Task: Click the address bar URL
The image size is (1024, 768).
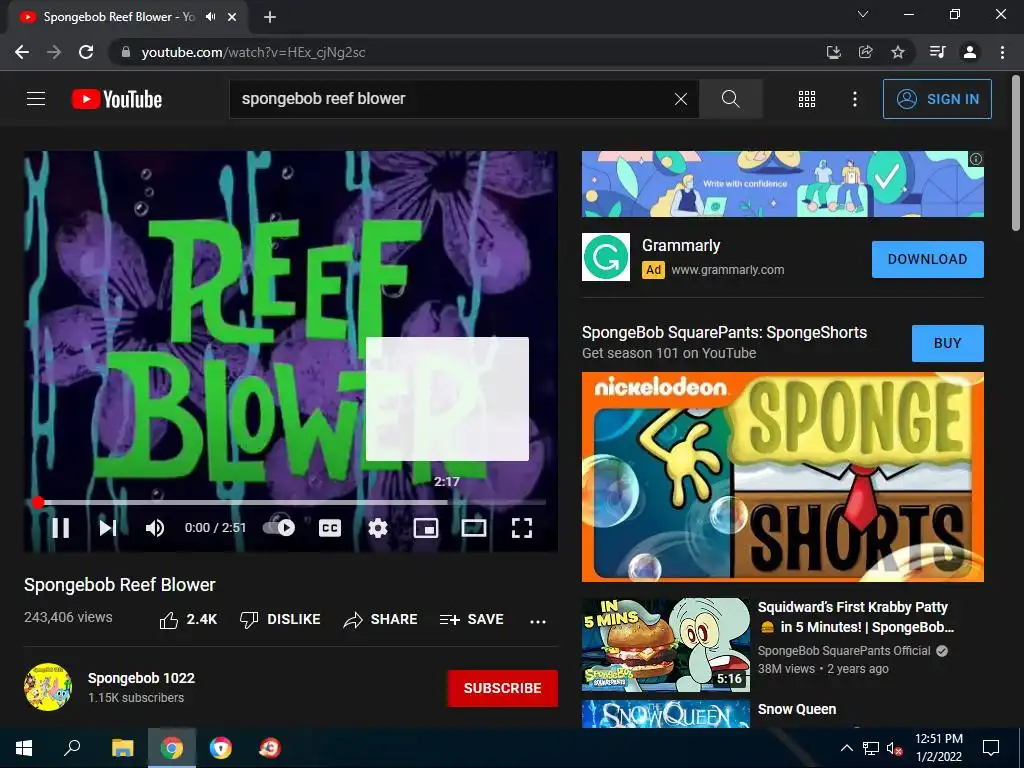Action: coord(253,52)
